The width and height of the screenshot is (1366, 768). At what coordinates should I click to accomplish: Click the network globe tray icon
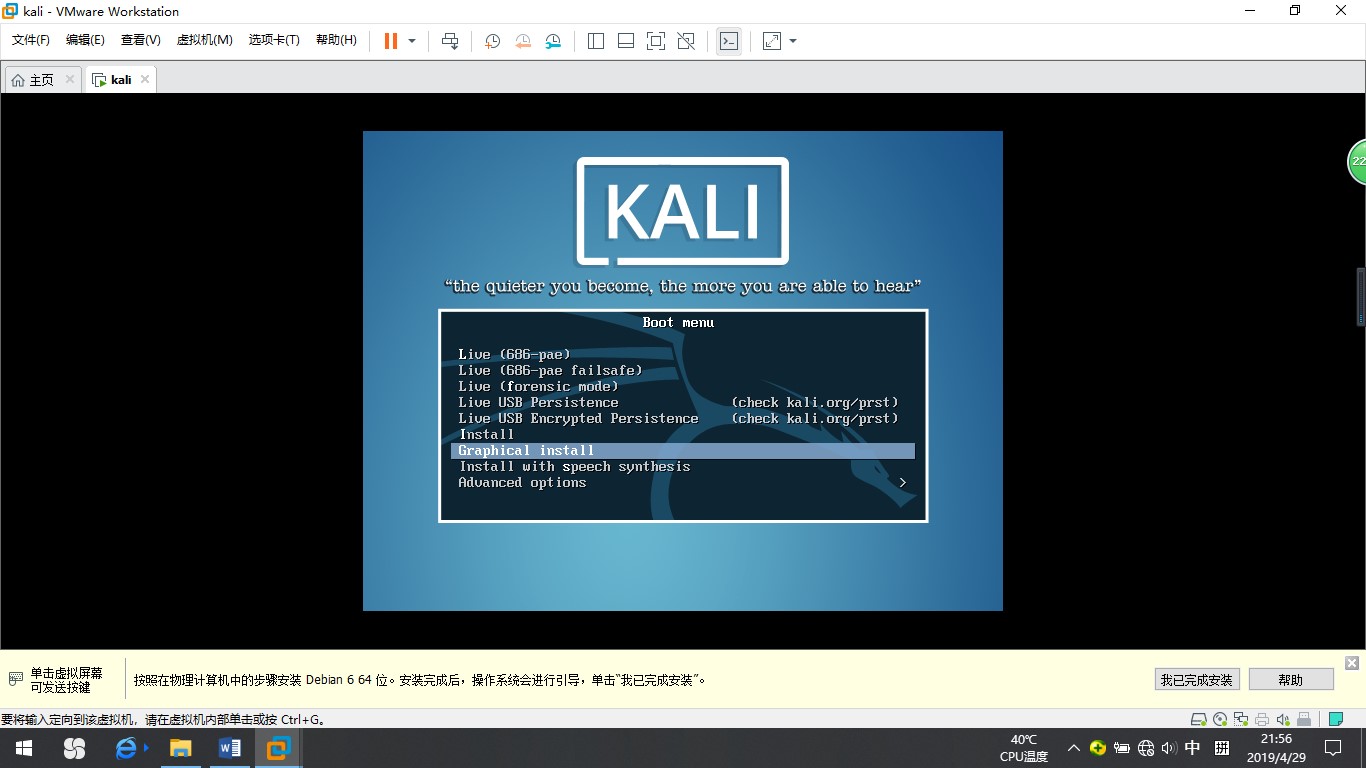(1146, 748)
